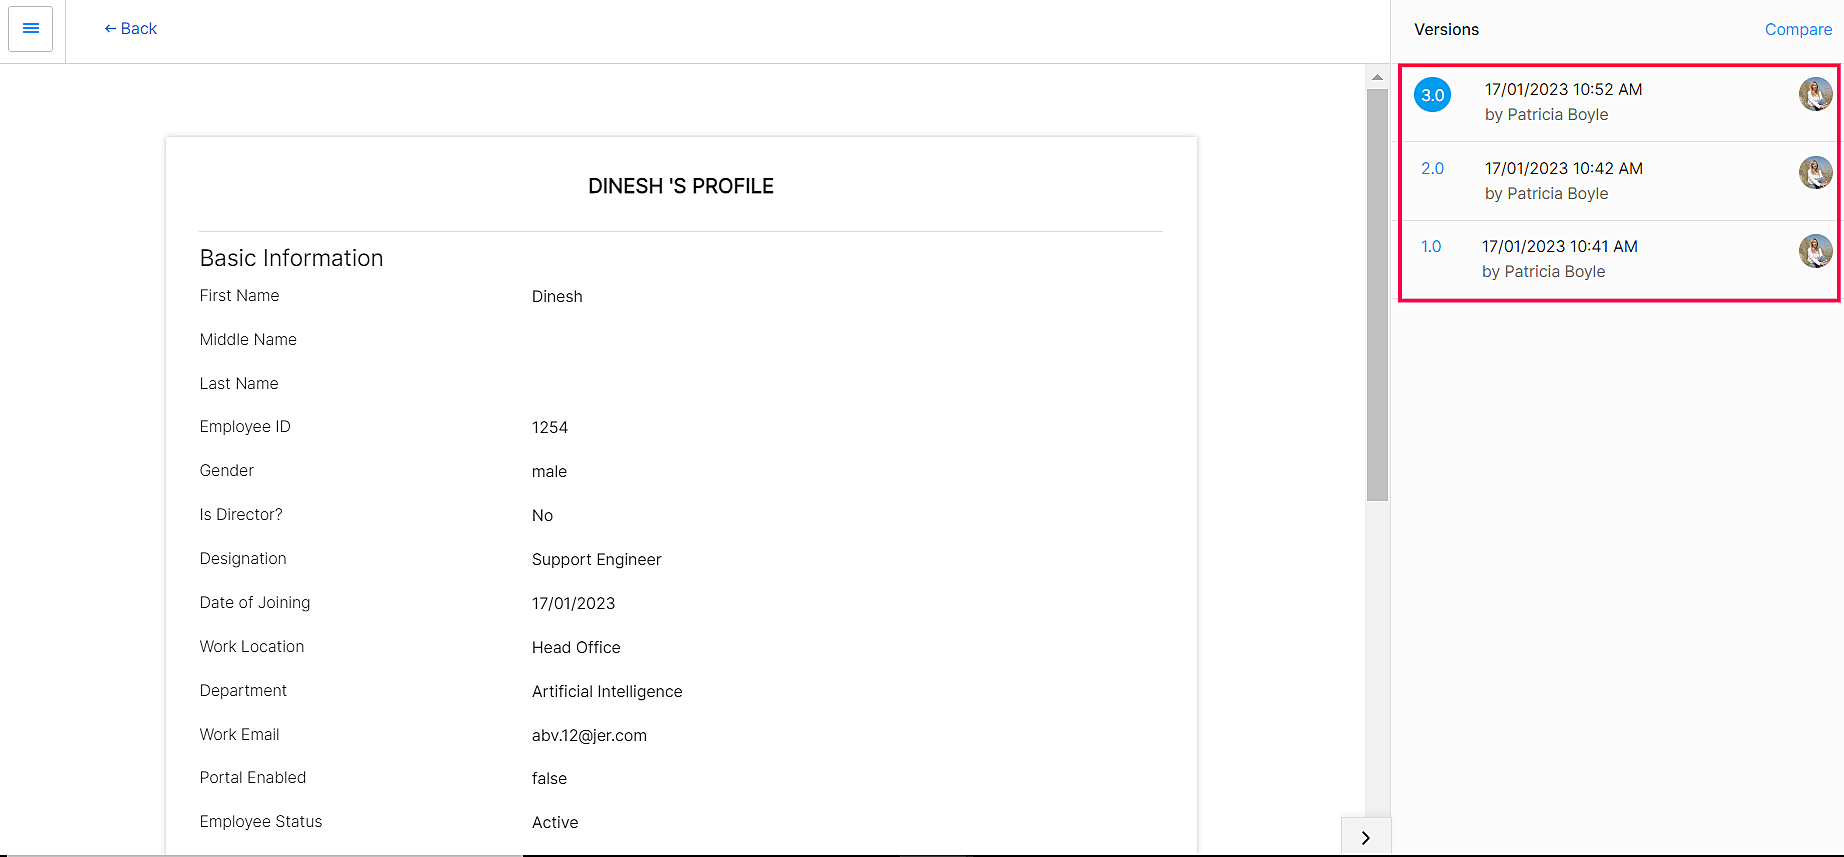This screenshot has width=1844, height=857.
Task: Click the scrollbar up arrow
Action: coord(1377,77)
